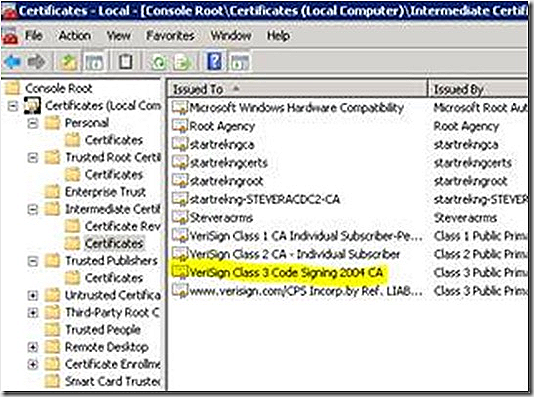Click certificate icon of Microsoft Windows Hardware Compatibility
This screenshot has width=534, height=397.
(x=180, y=108)
